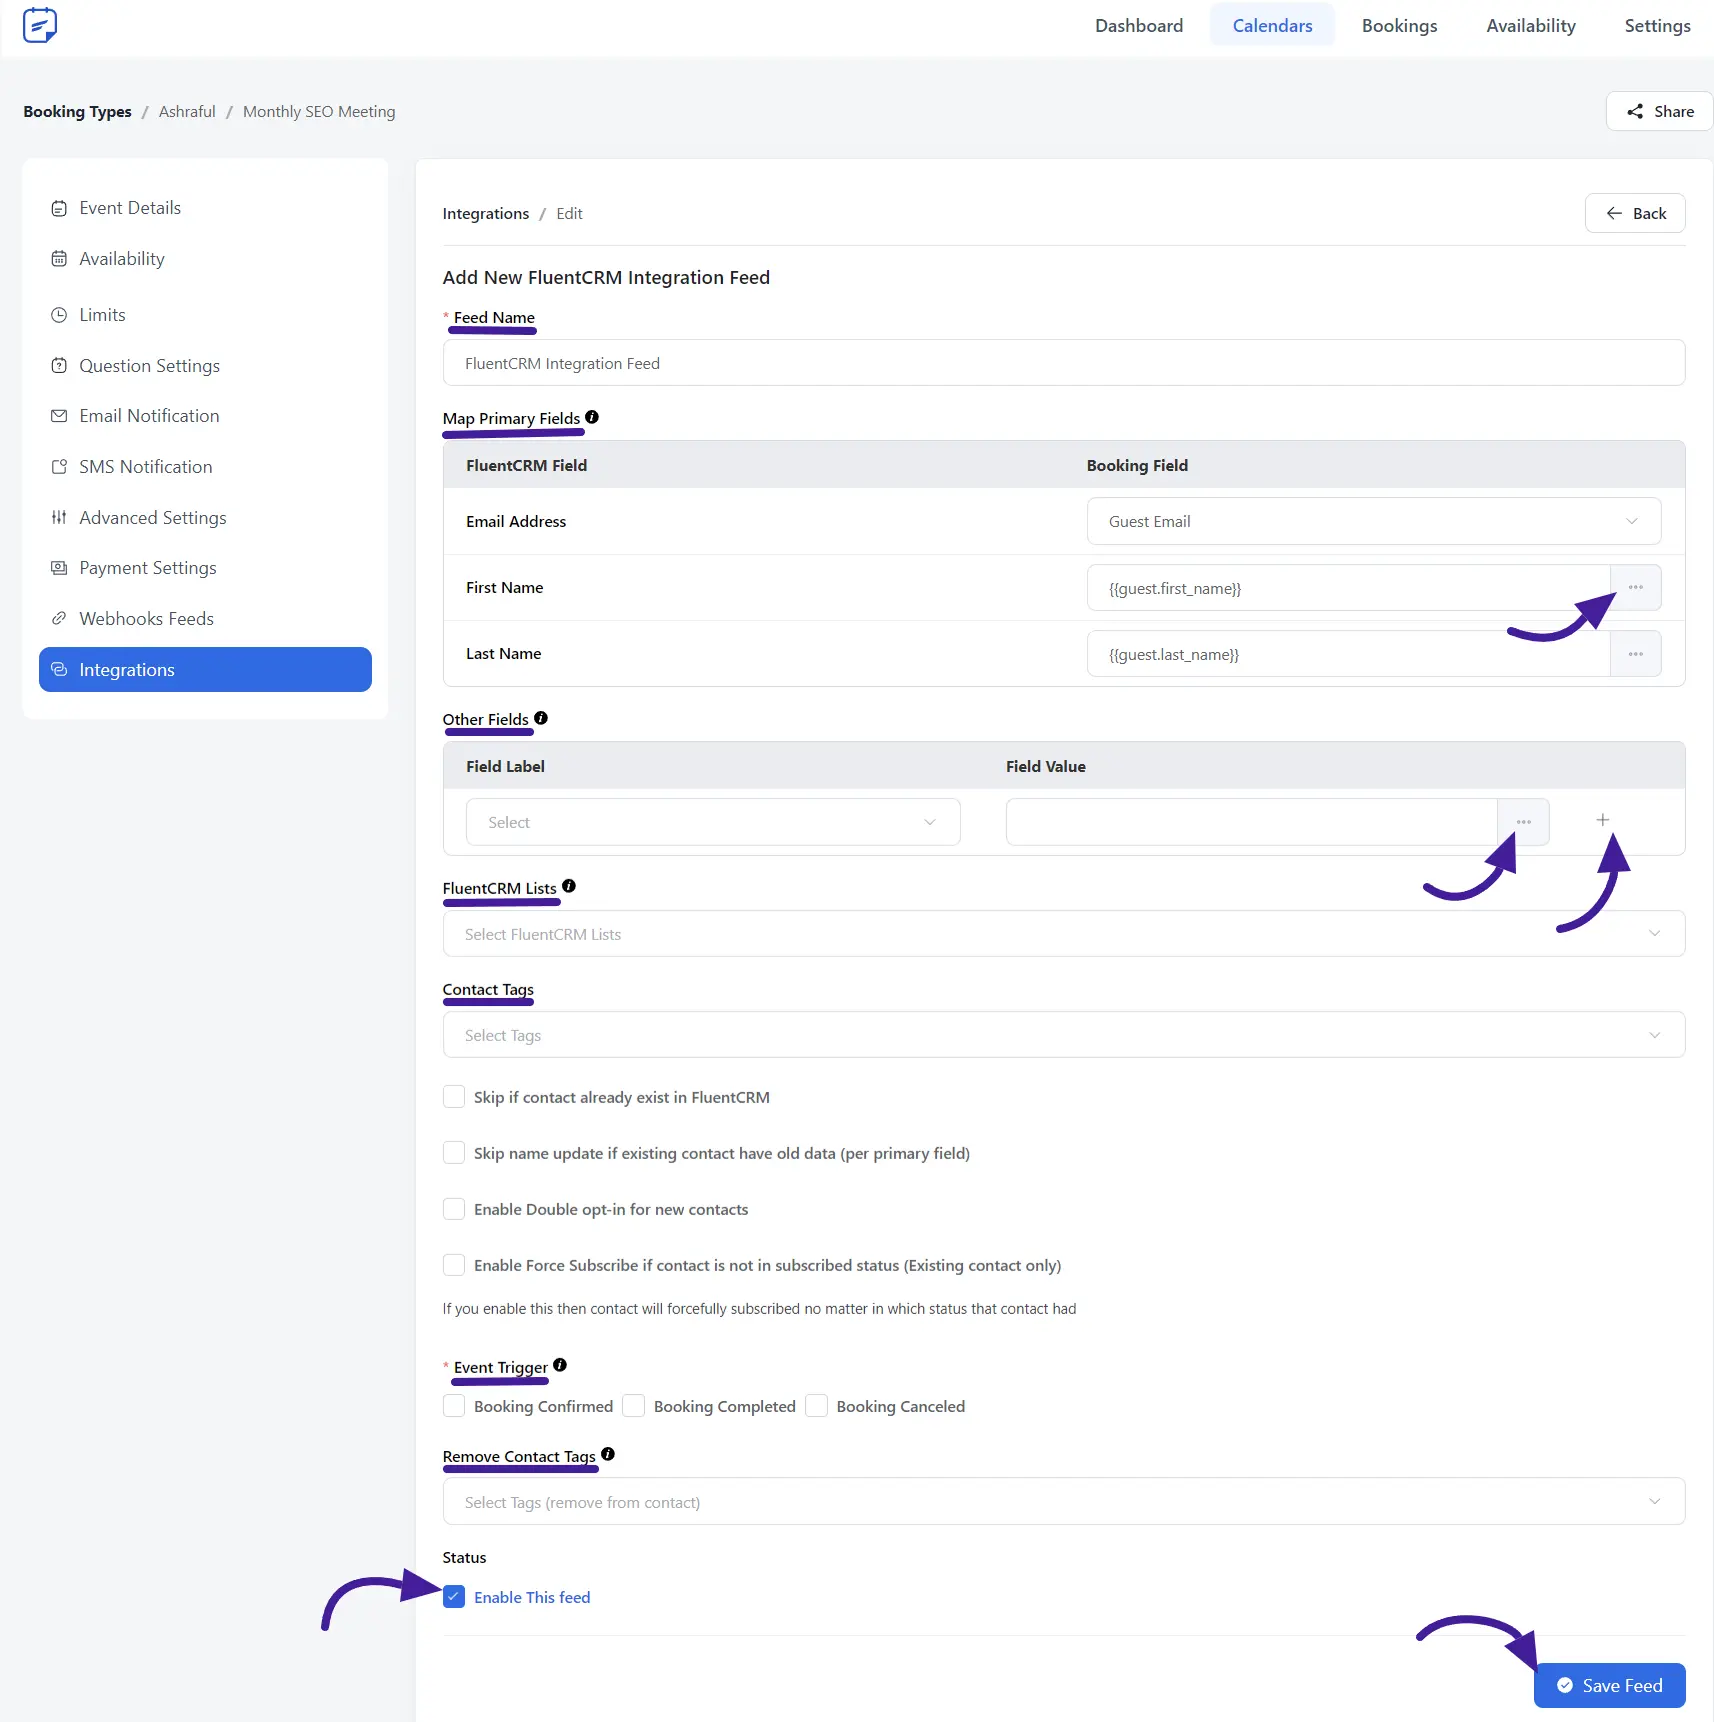Follow the Ashraful breadcrumb link
1714x1722 pixels.
pyautogui.click(x=187, y=111)
